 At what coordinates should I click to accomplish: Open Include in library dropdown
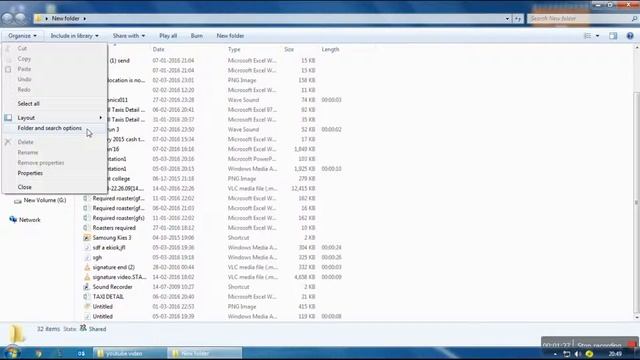pos(74,36)
